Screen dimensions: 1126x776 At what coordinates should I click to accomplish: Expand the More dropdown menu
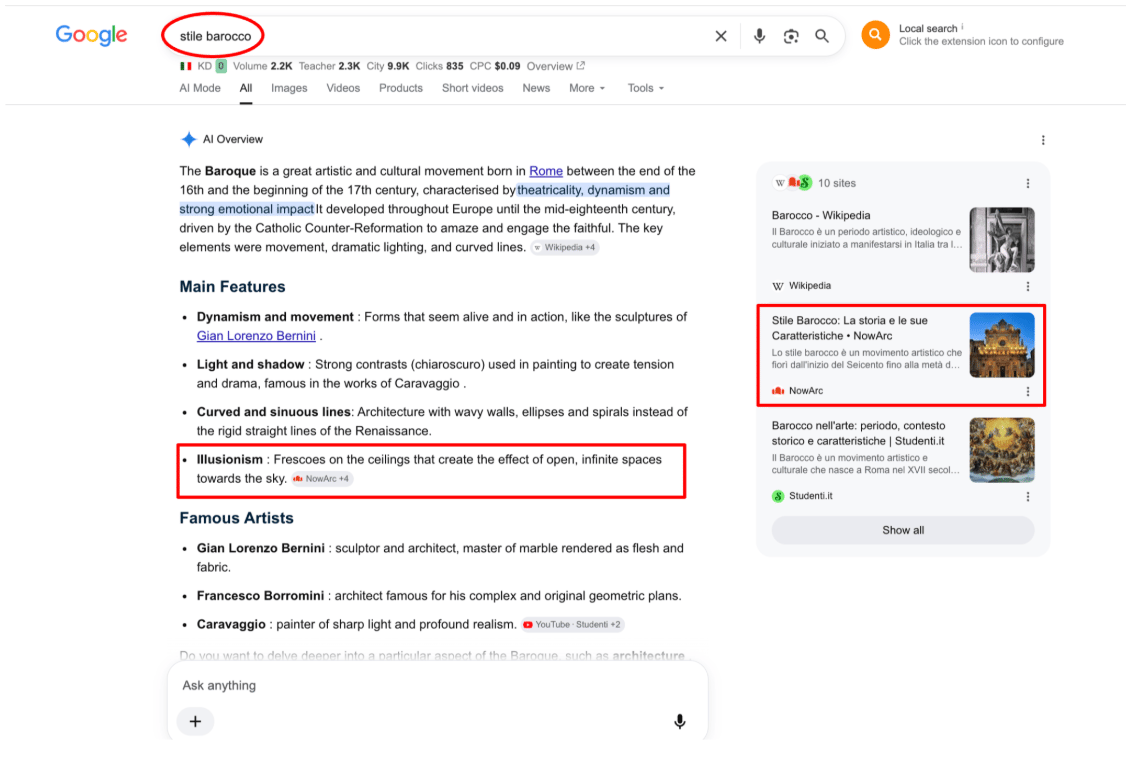click(587, 88)
